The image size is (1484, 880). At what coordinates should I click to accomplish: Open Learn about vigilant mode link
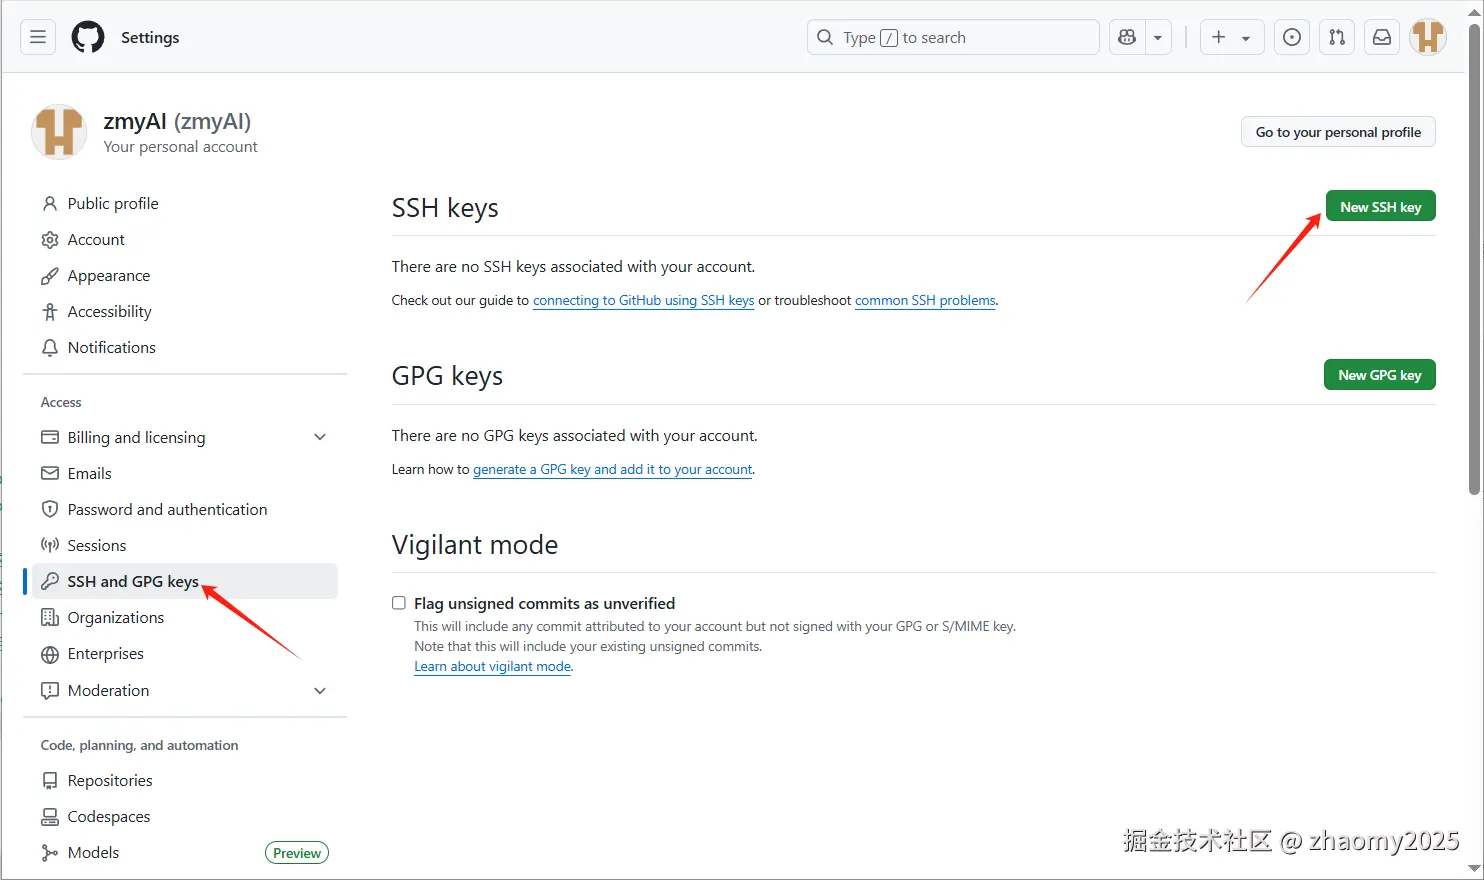click(492, 667)
